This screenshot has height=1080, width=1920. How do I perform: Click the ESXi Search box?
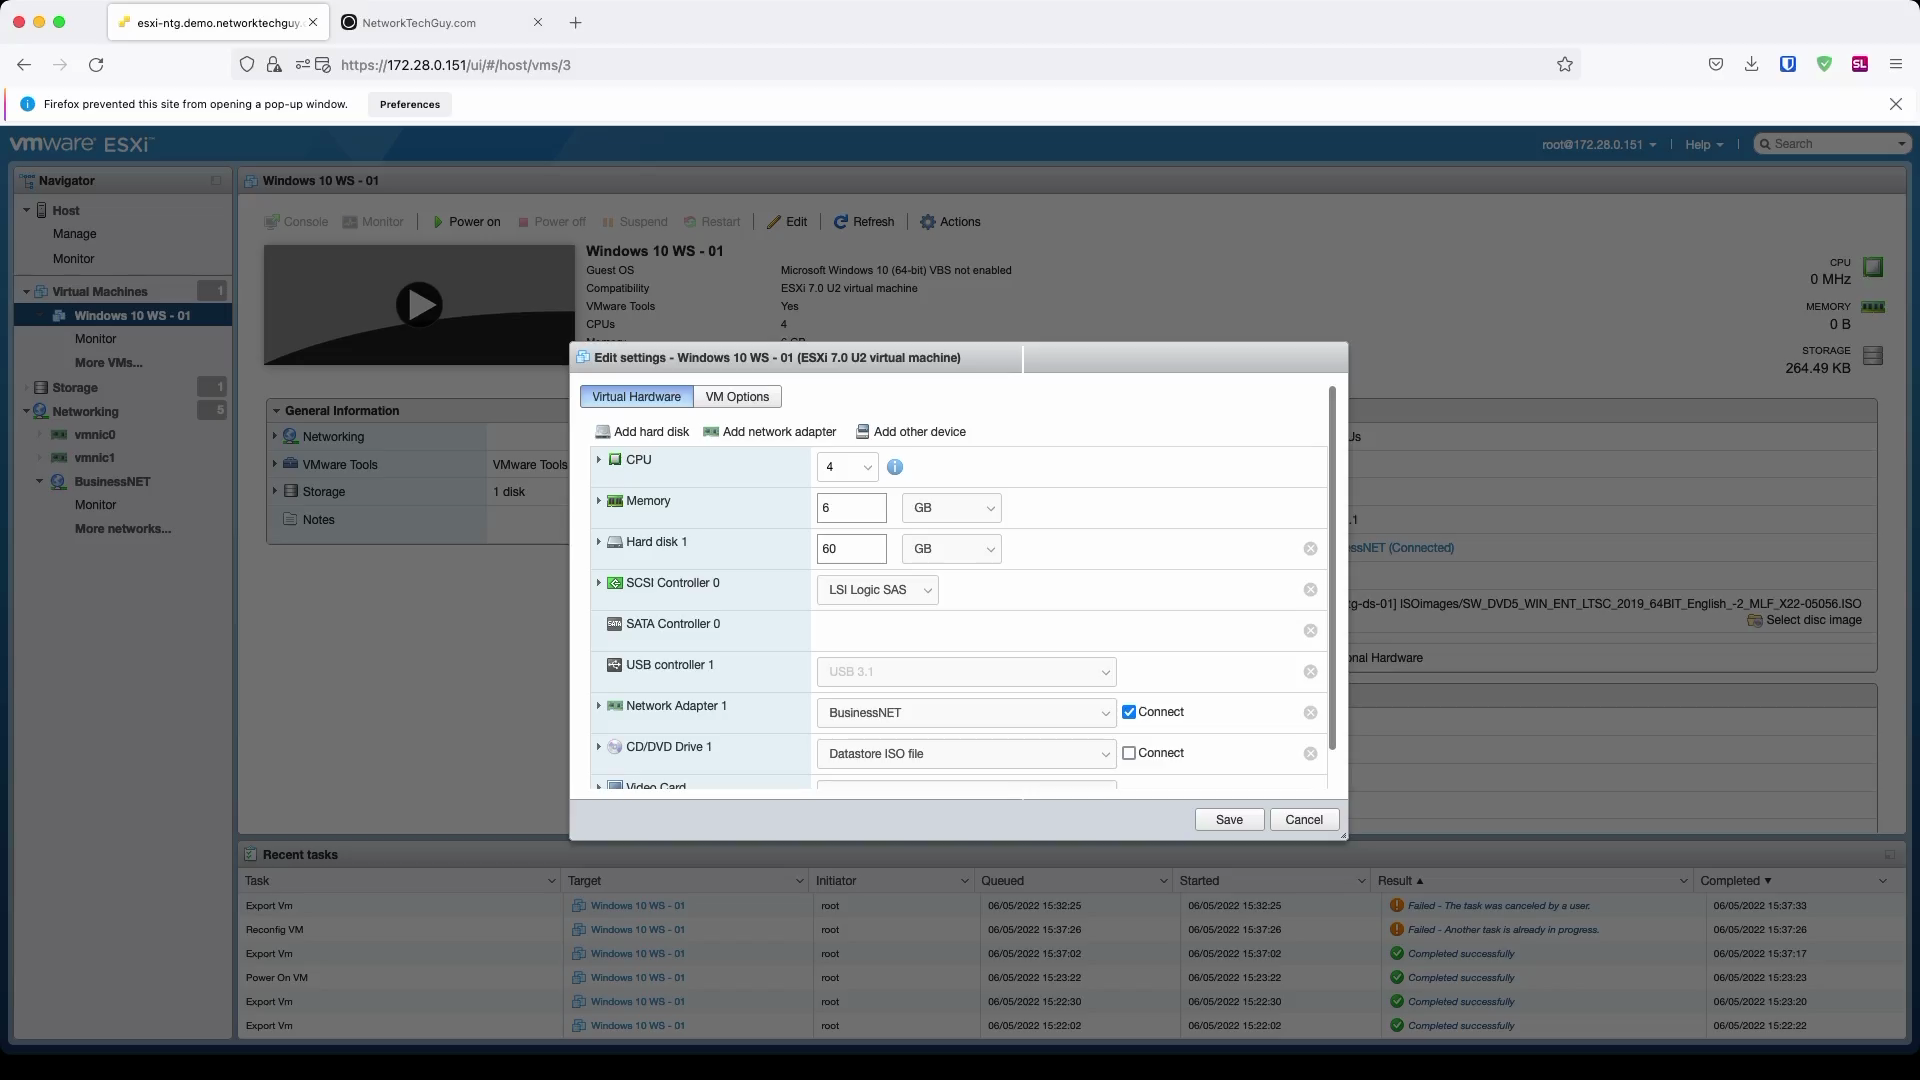click(x=1834, y=144)
